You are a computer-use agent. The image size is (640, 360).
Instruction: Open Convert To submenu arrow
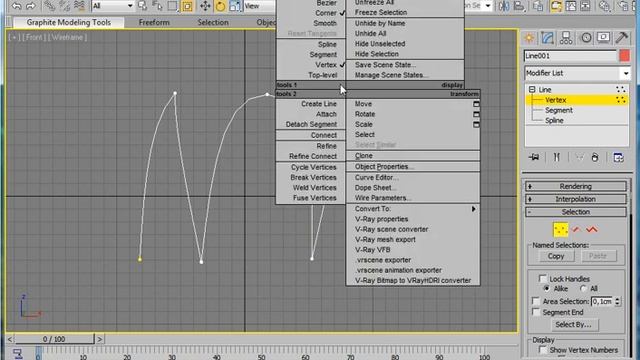[473, 209]
